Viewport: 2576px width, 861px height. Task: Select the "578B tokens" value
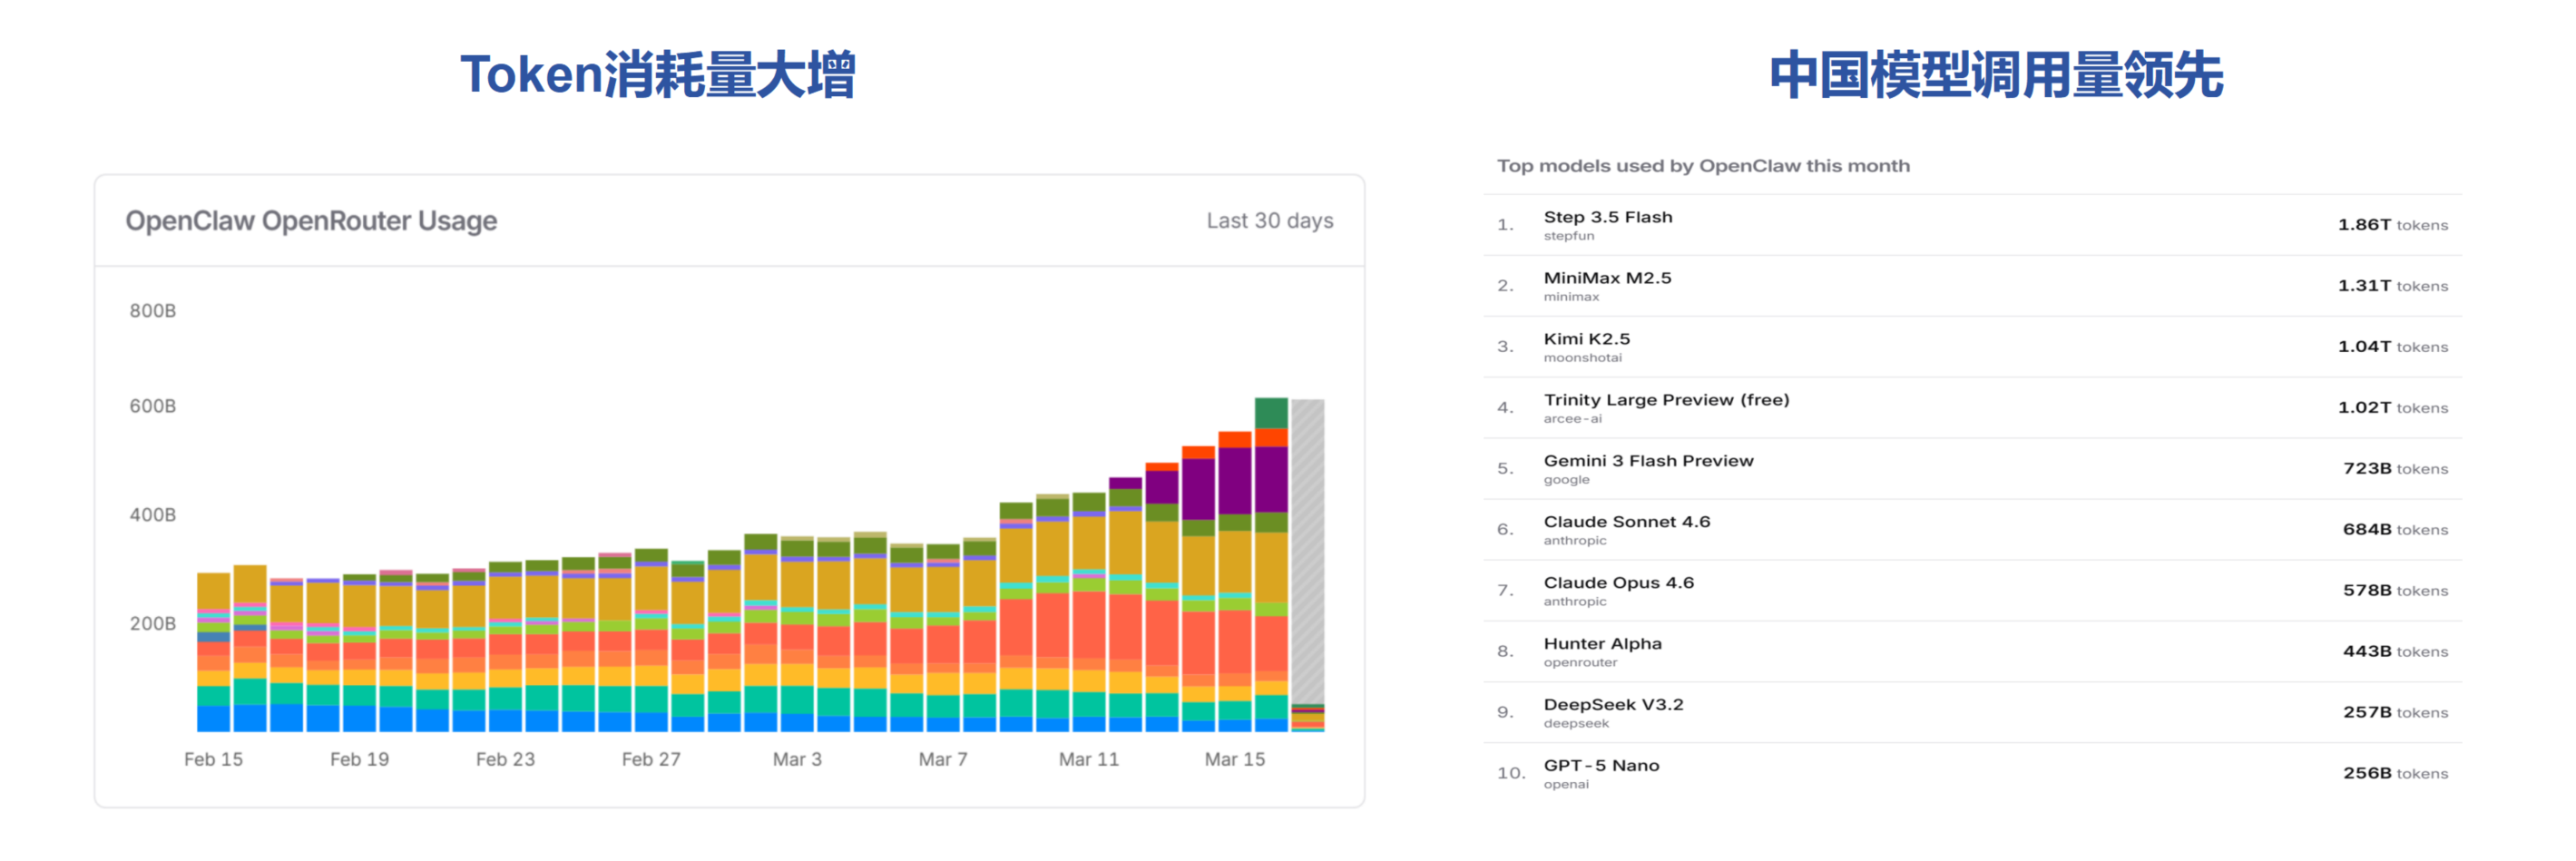click(2396, 591)
